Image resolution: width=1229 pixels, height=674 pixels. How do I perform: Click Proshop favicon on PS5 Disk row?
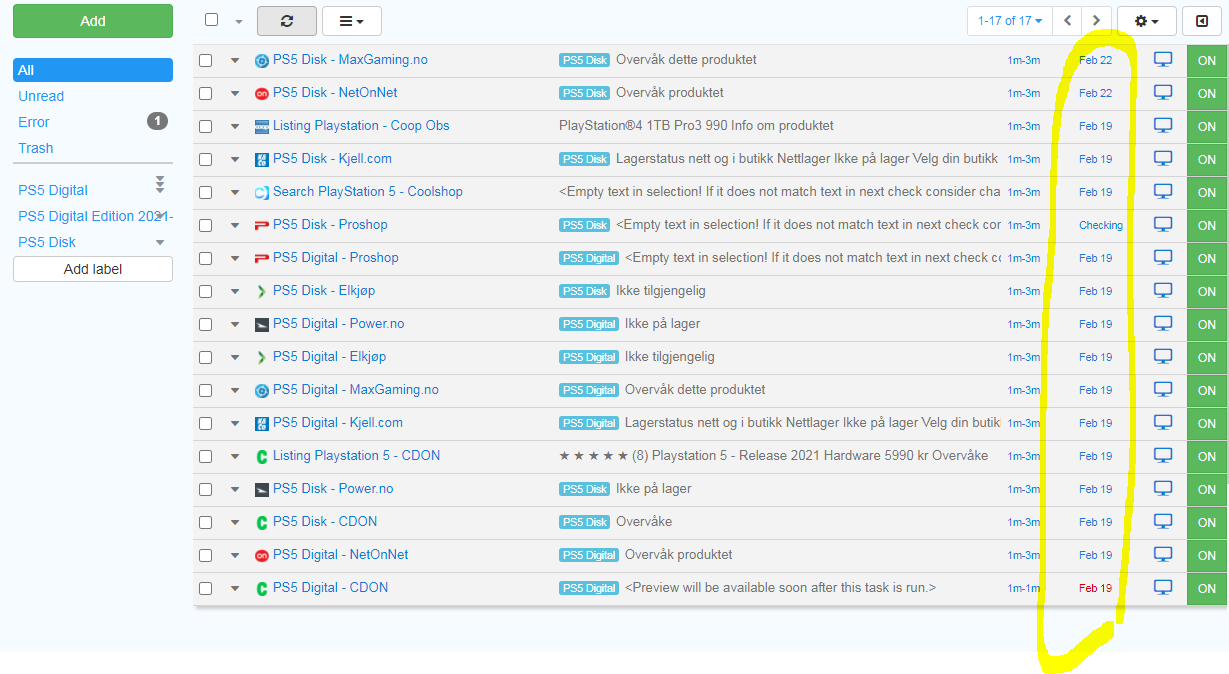pyautogui.click(x=262, y=225)
